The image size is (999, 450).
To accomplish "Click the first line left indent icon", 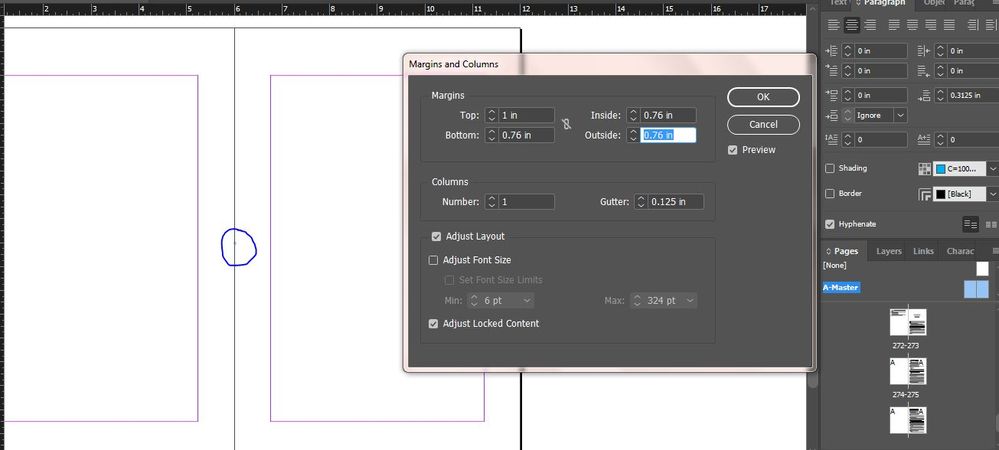I will (x=832, y=71).
